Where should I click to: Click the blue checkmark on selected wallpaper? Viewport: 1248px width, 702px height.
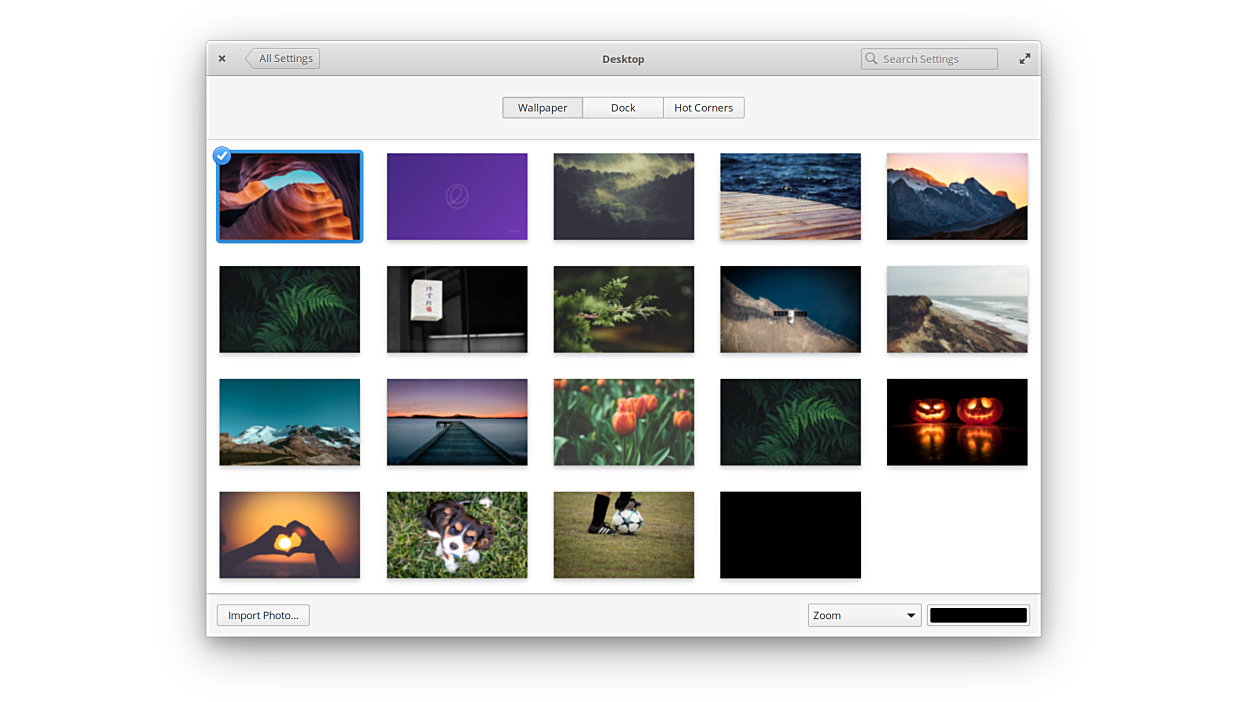coord(222,155)
